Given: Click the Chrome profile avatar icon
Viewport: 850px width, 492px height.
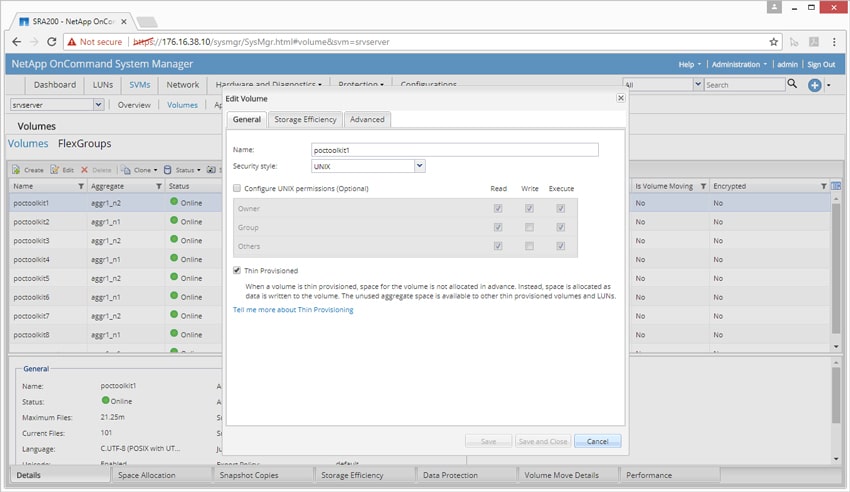Looking at the screenshot, I should pyautogui.click(x=774, y=7).
